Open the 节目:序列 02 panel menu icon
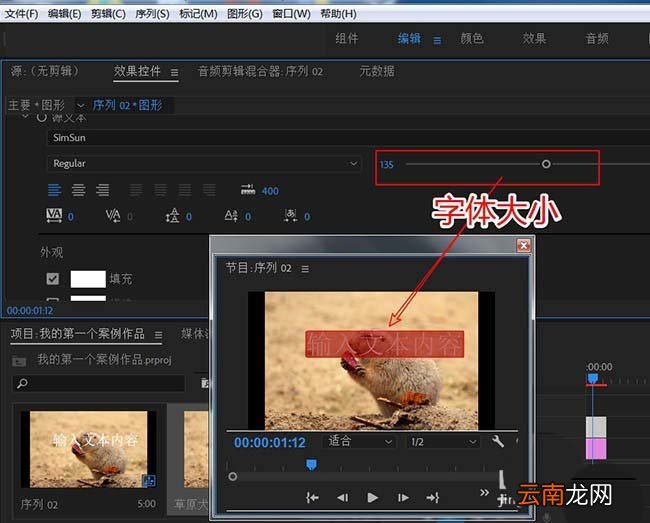Screen dimensions: 650x523 (x=305, y=269)
